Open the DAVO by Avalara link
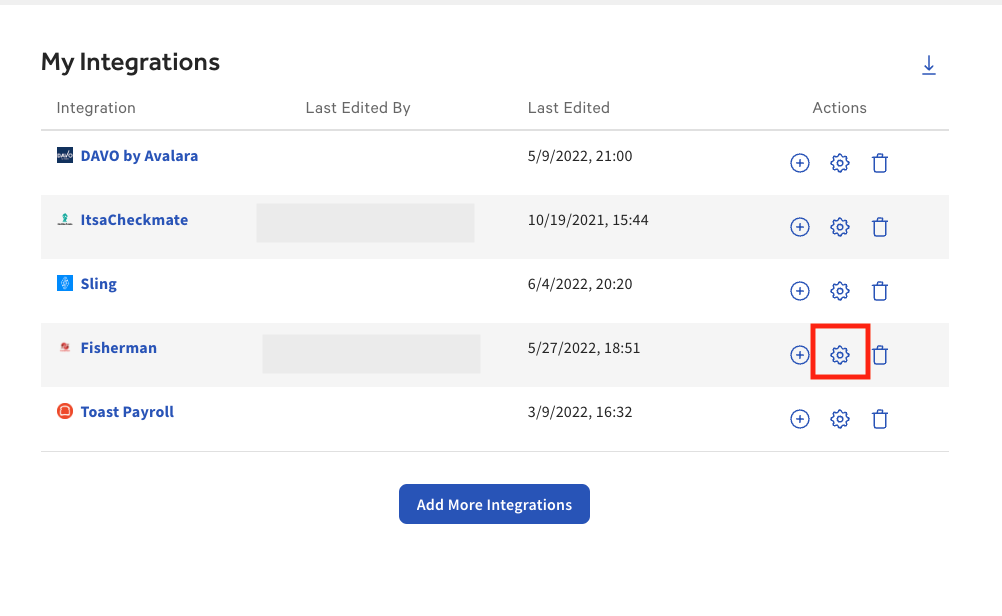 139,156
